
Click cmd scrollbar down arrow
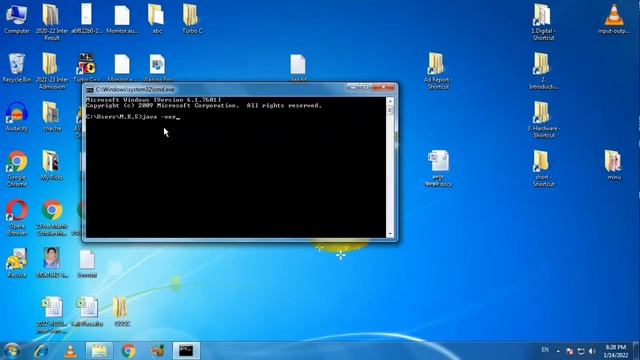(x=390, y=234)
